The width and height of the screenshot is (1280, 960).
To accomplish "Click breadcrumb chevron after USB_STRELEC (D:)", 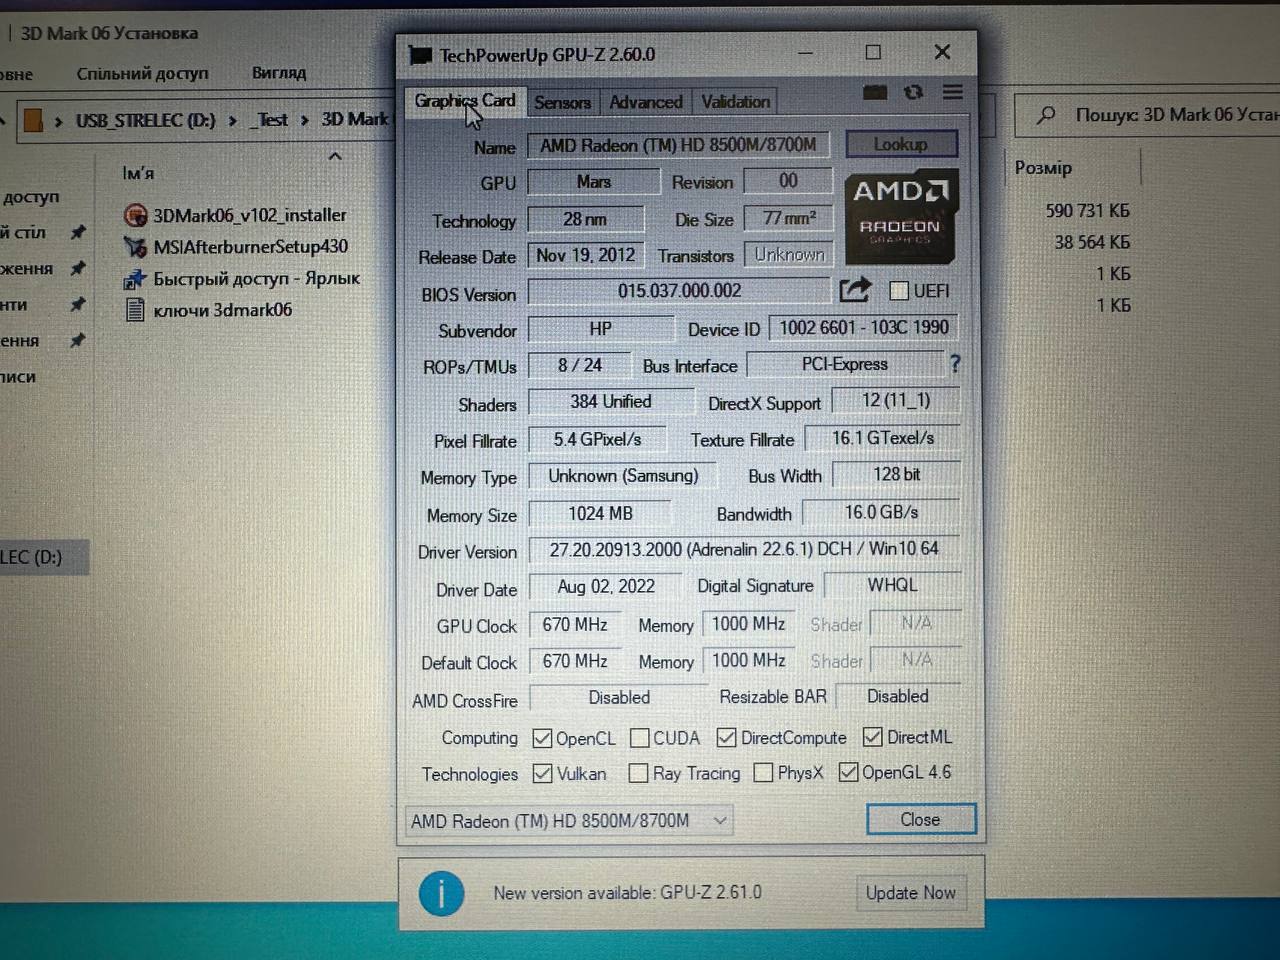I will pos(232,121).
